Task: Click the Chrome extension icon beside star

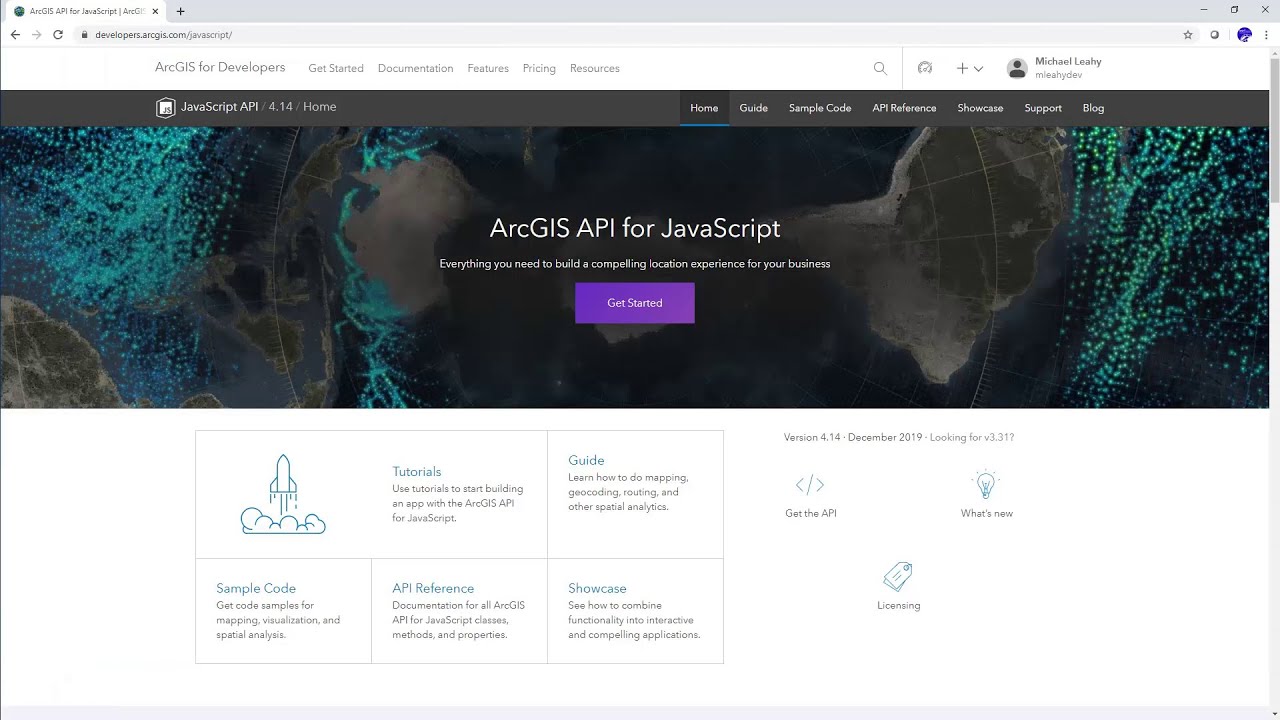Action: coord(1215,34)
